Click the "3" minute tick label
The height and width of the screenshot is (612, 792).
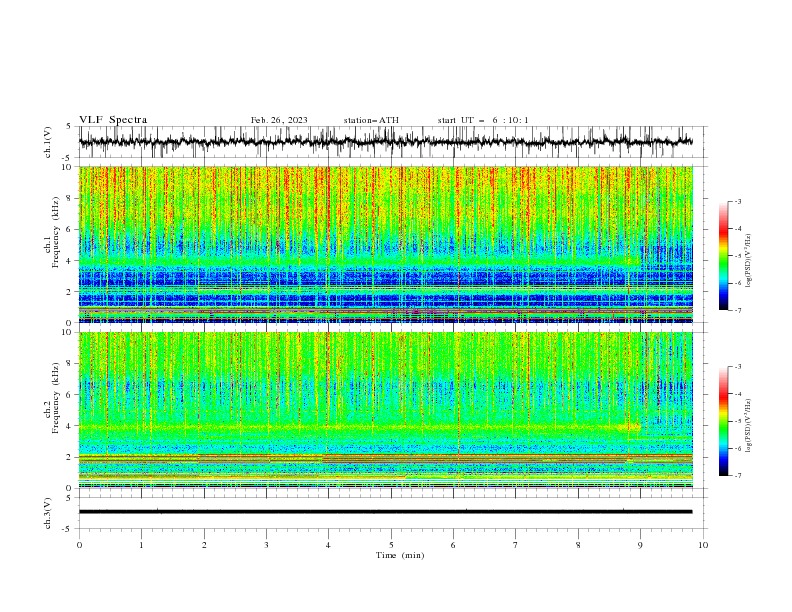coord(266,545)
